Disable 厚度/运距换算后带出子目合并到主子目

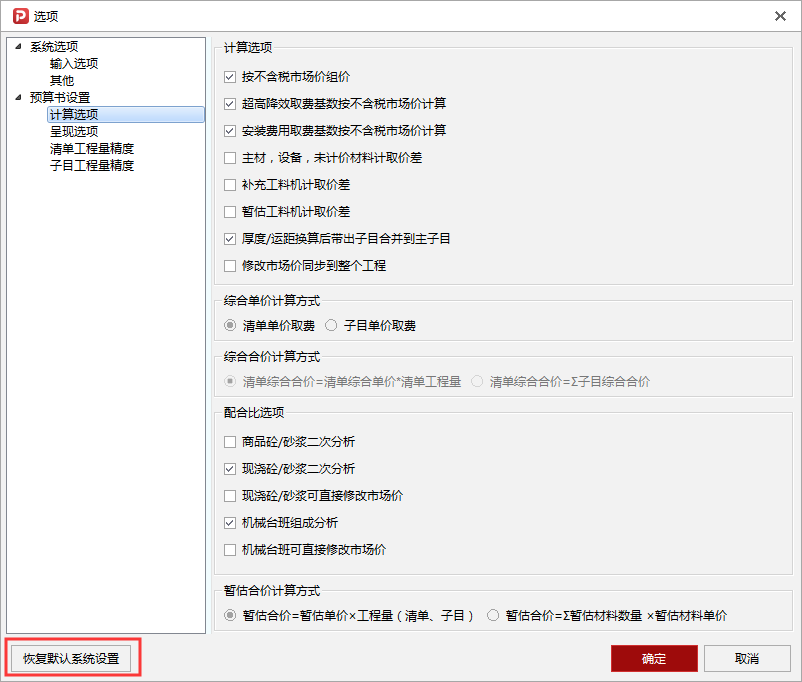click(x=227, y=239)
